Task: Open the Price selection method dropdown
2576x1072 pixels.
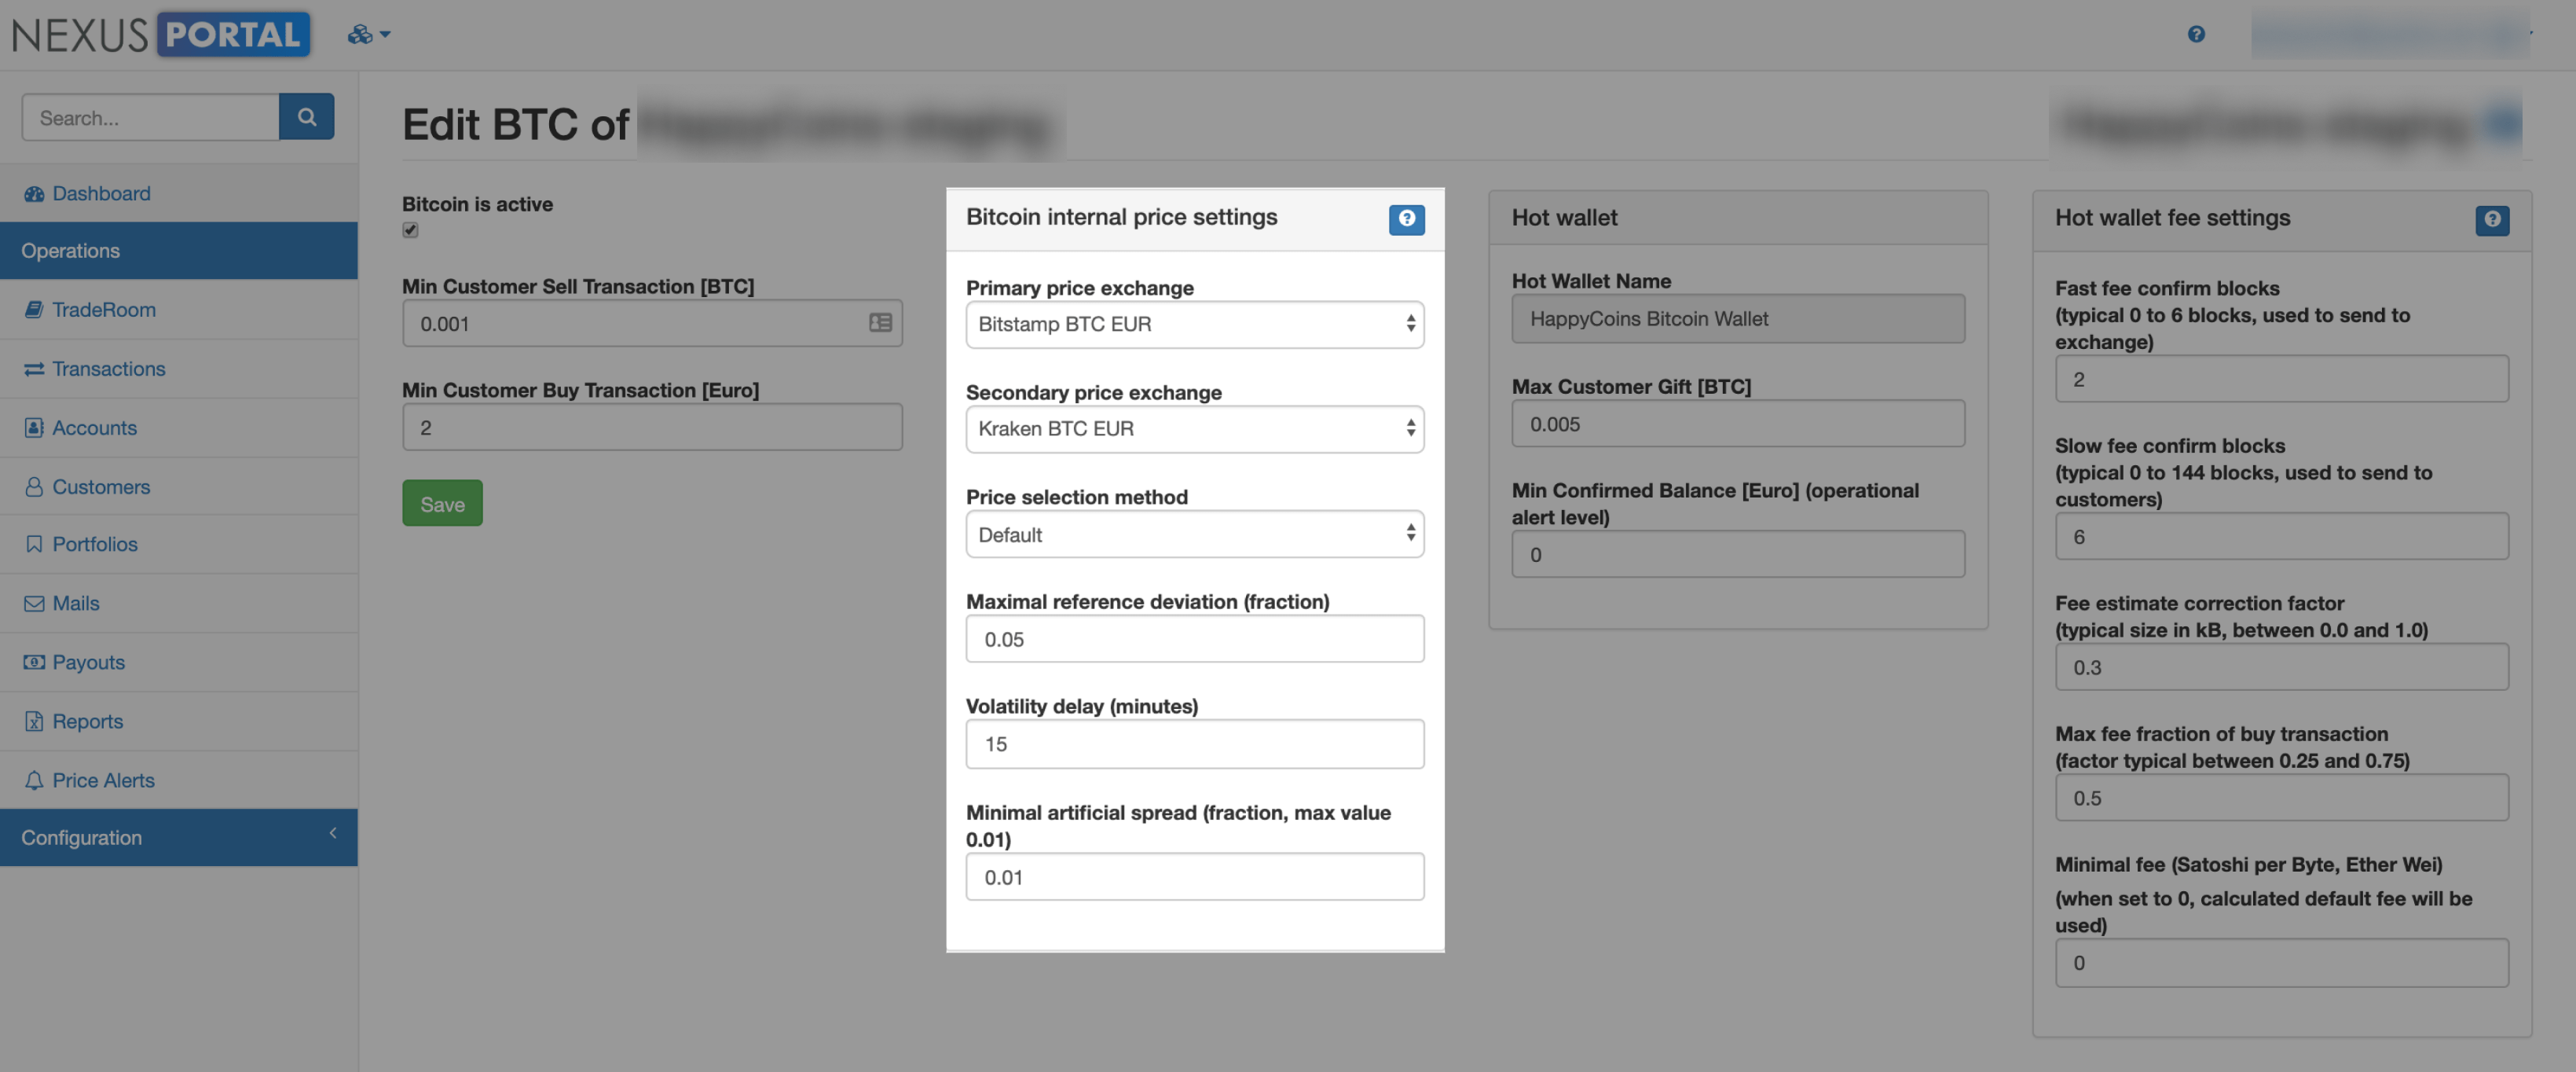Action: click(x=1194, y=534)
